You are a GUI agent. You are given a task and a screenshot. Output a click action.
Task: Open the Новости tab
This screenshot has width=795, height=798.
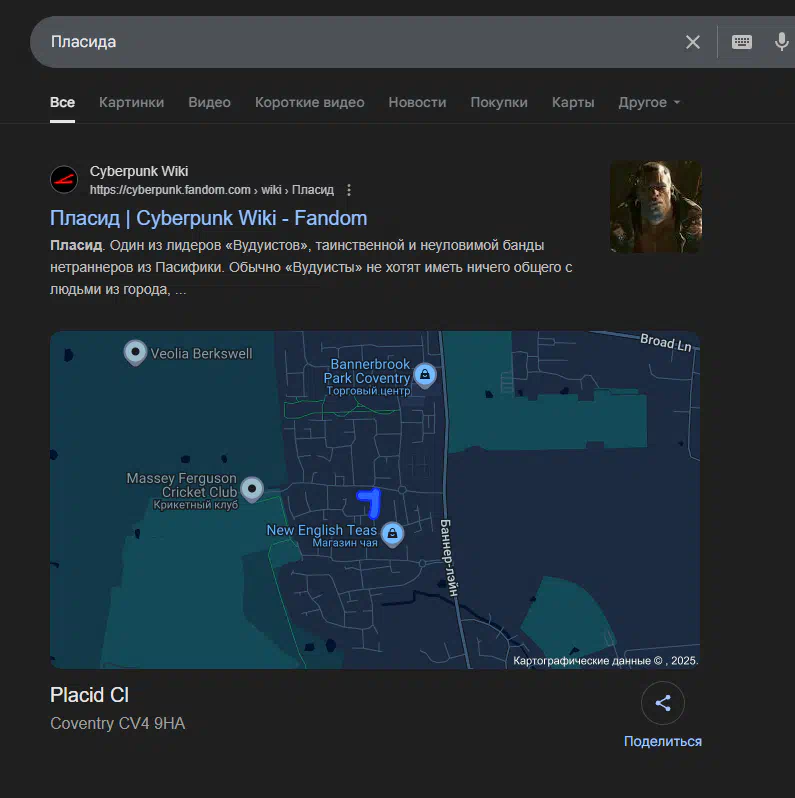pos(417,102)
